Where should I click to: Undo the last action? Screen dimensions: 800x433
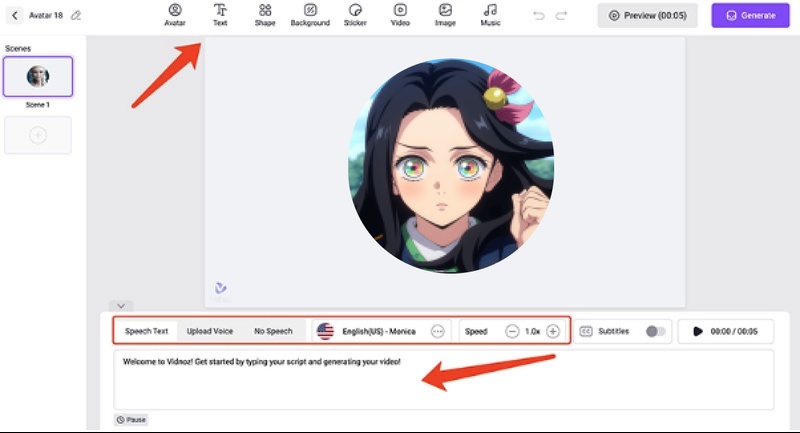point(539,16)
